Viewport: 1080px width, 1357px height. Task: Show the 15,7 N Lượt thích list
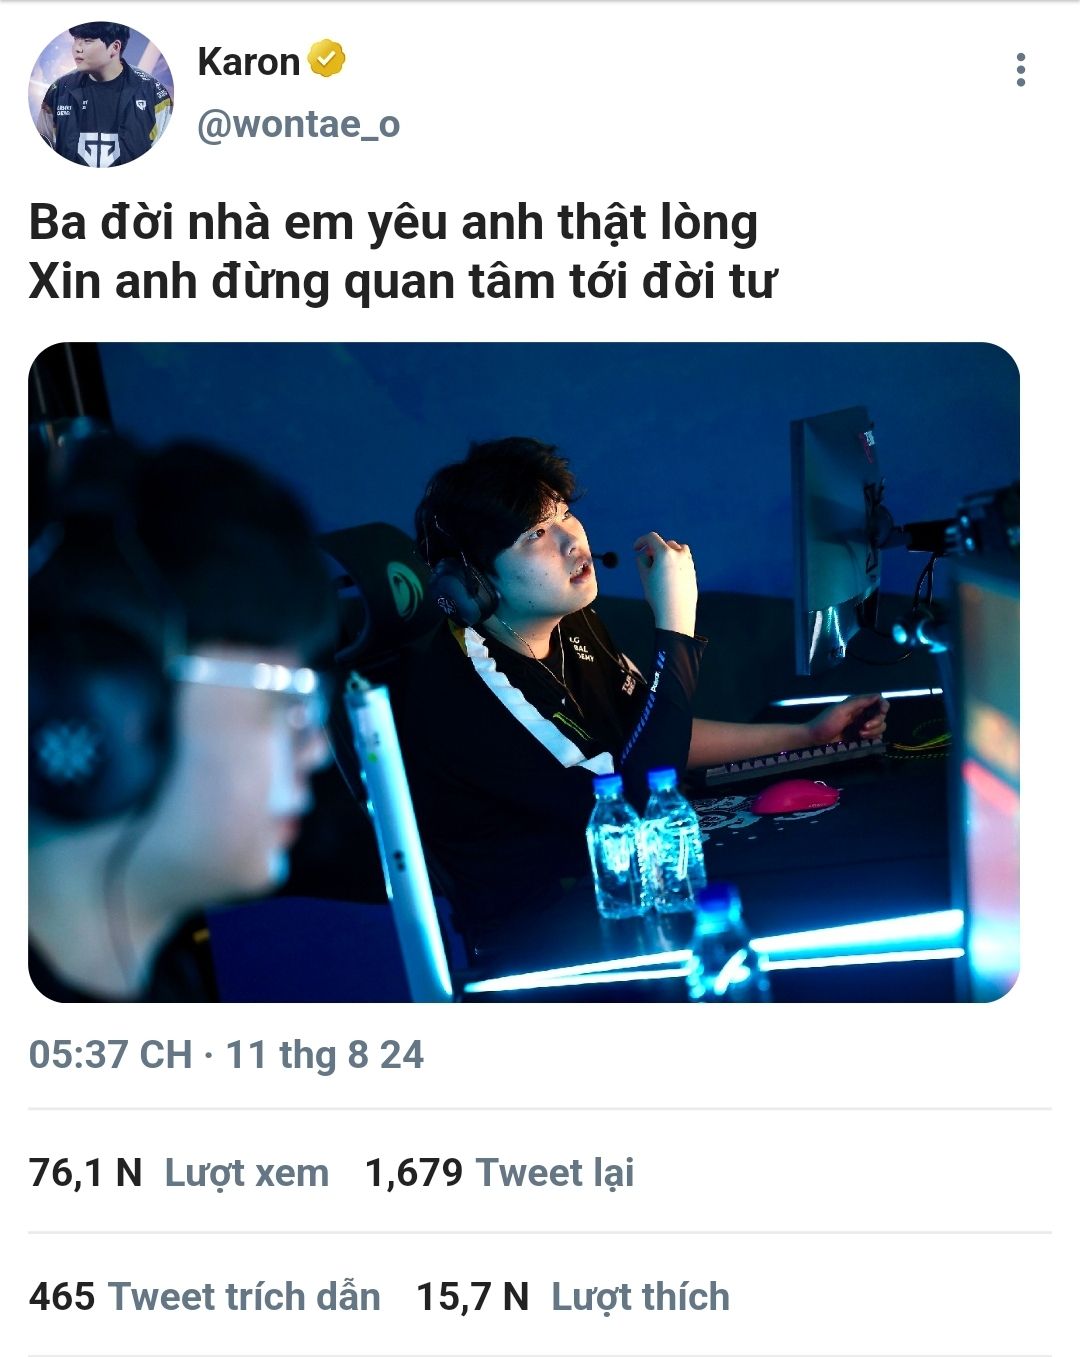pyautogui.click(x=573, y=1296)
